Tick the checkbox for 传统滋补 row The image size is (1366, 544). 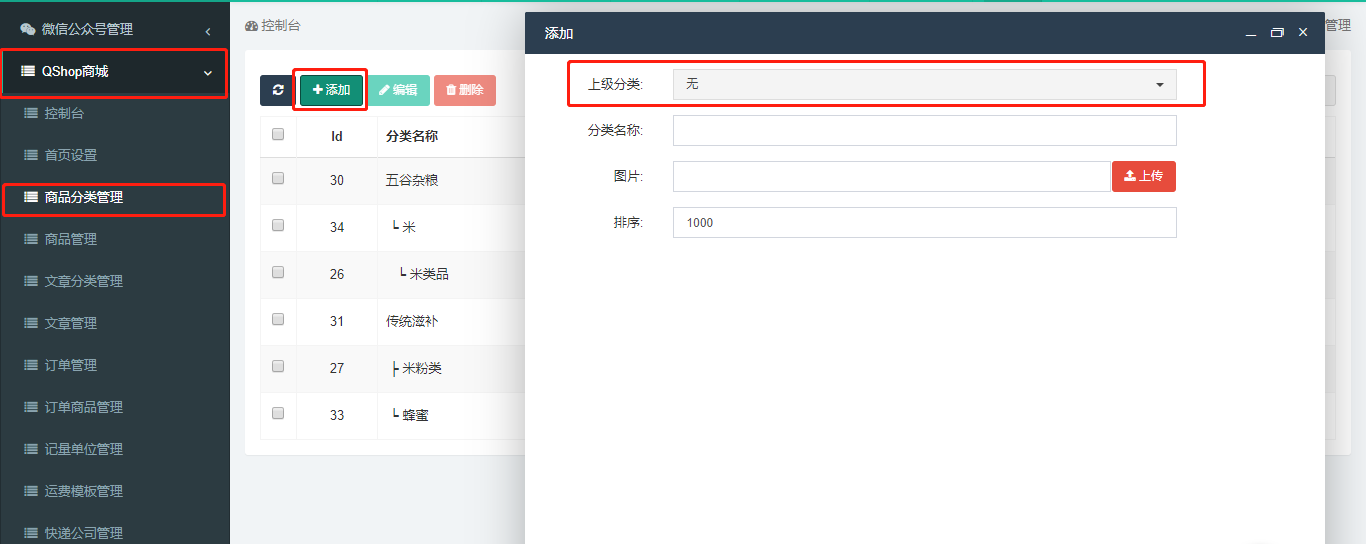pos(278,319)
